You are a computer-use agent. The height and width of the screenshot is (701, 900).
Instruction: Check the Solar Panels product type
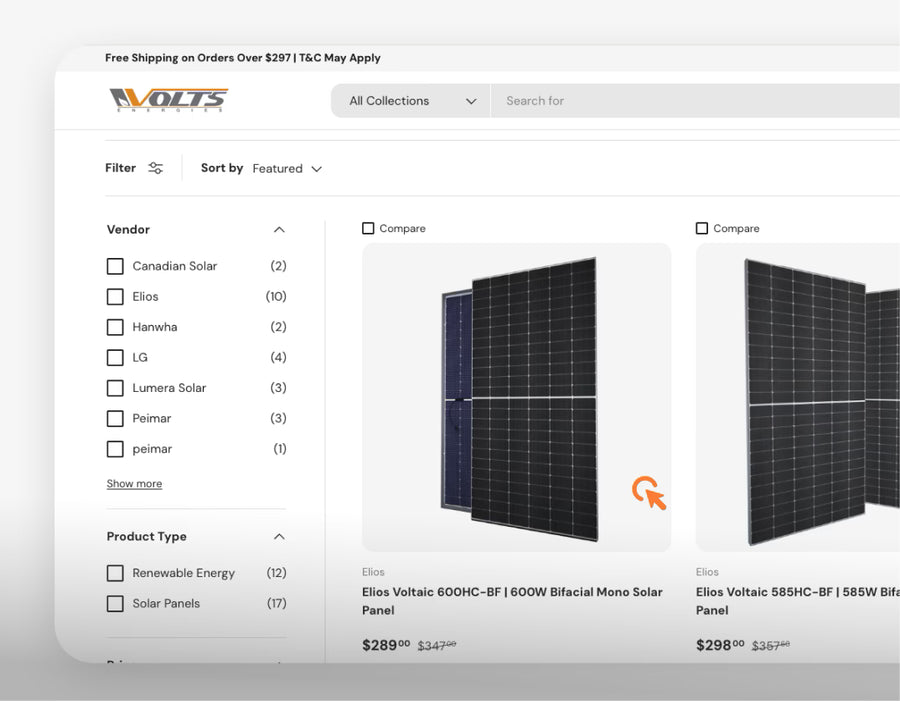[115, 604]
